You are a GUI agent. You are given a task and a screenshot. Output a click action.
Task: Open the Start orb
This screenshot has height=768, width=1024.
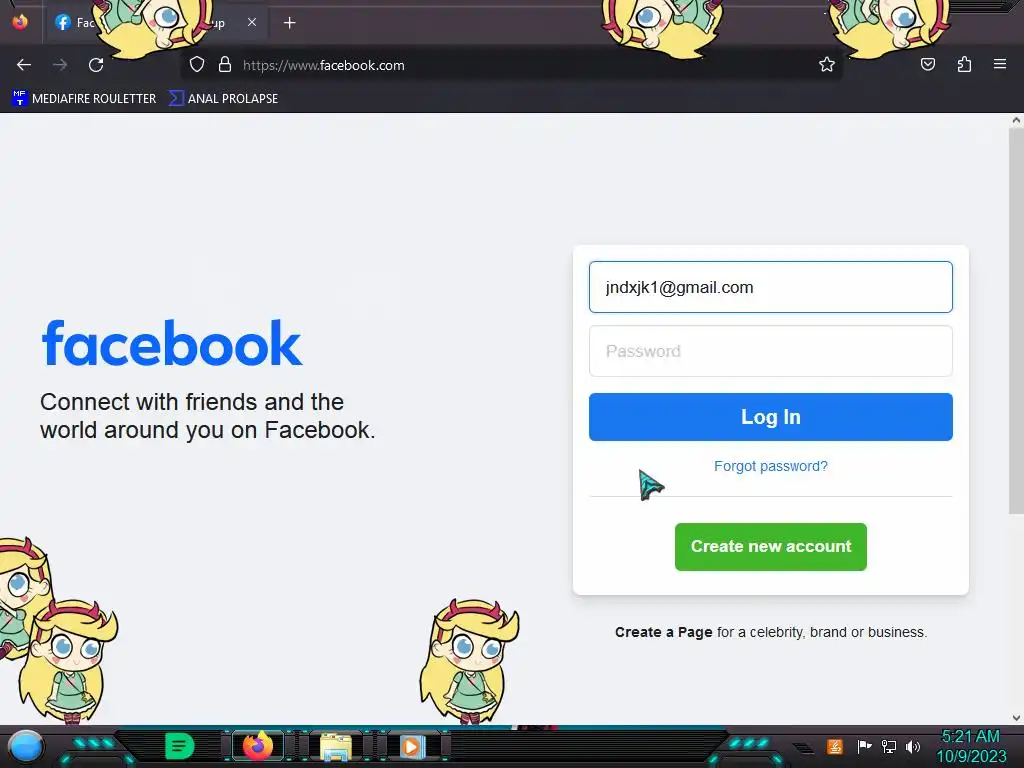pyautogui.click(x=26, y=747)
